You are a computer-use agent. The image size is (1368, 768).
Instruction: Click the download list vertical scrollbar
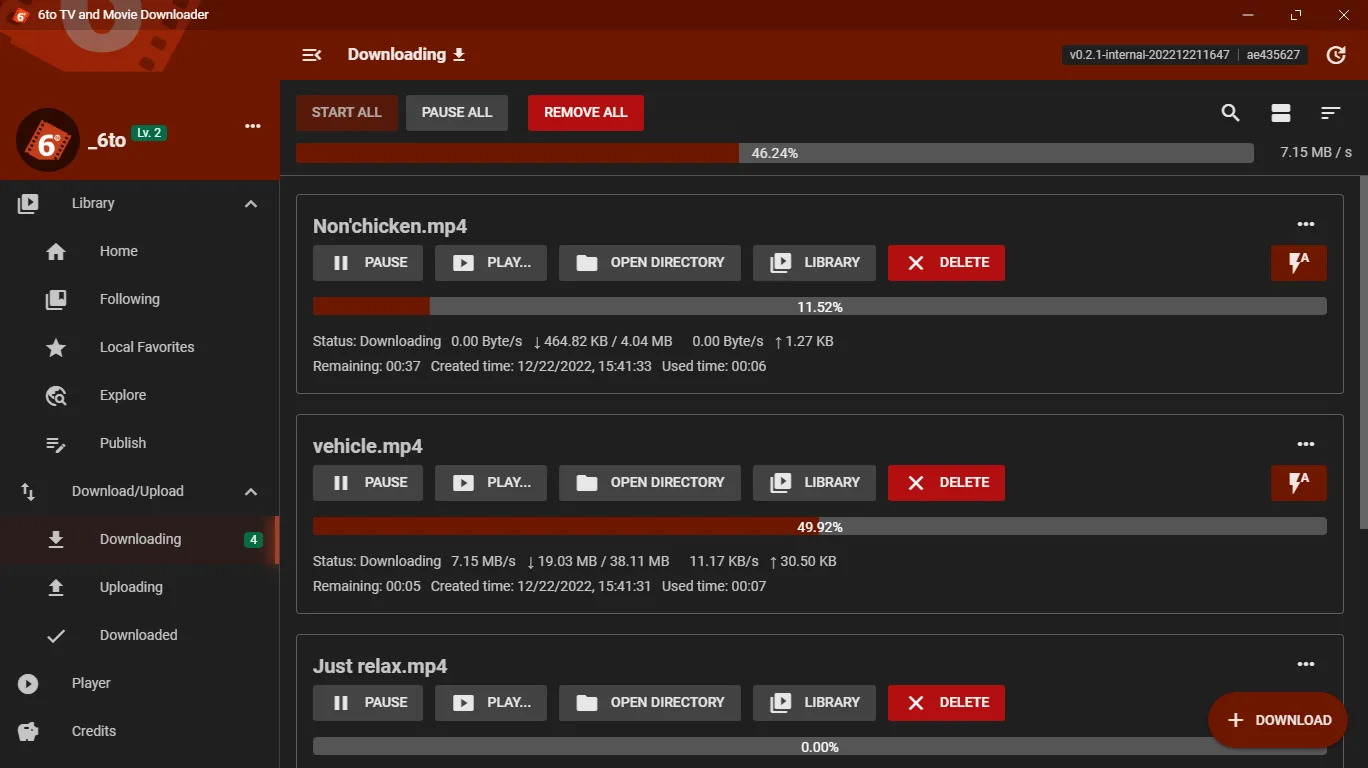pos(1362,352)
